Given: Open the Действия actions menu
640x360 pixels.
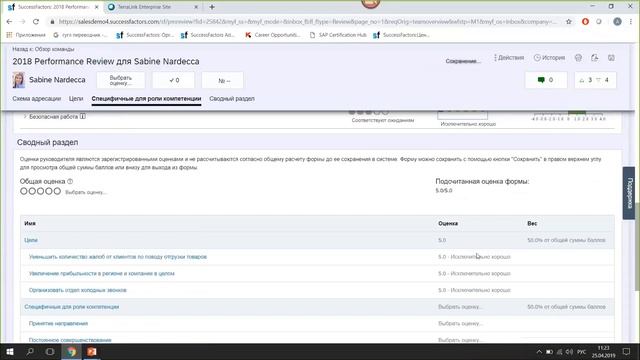Looking at the screenshot, I should point(509,58).
